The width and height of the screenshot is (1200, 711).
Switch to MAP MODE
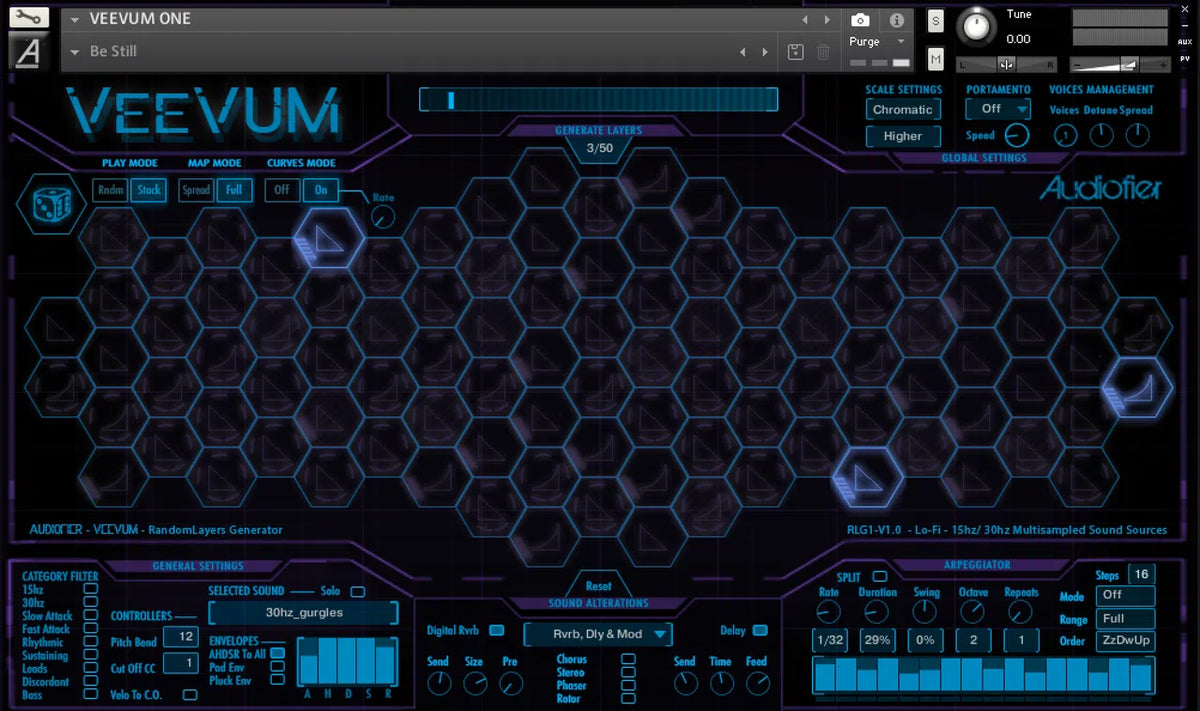(213, 162)
